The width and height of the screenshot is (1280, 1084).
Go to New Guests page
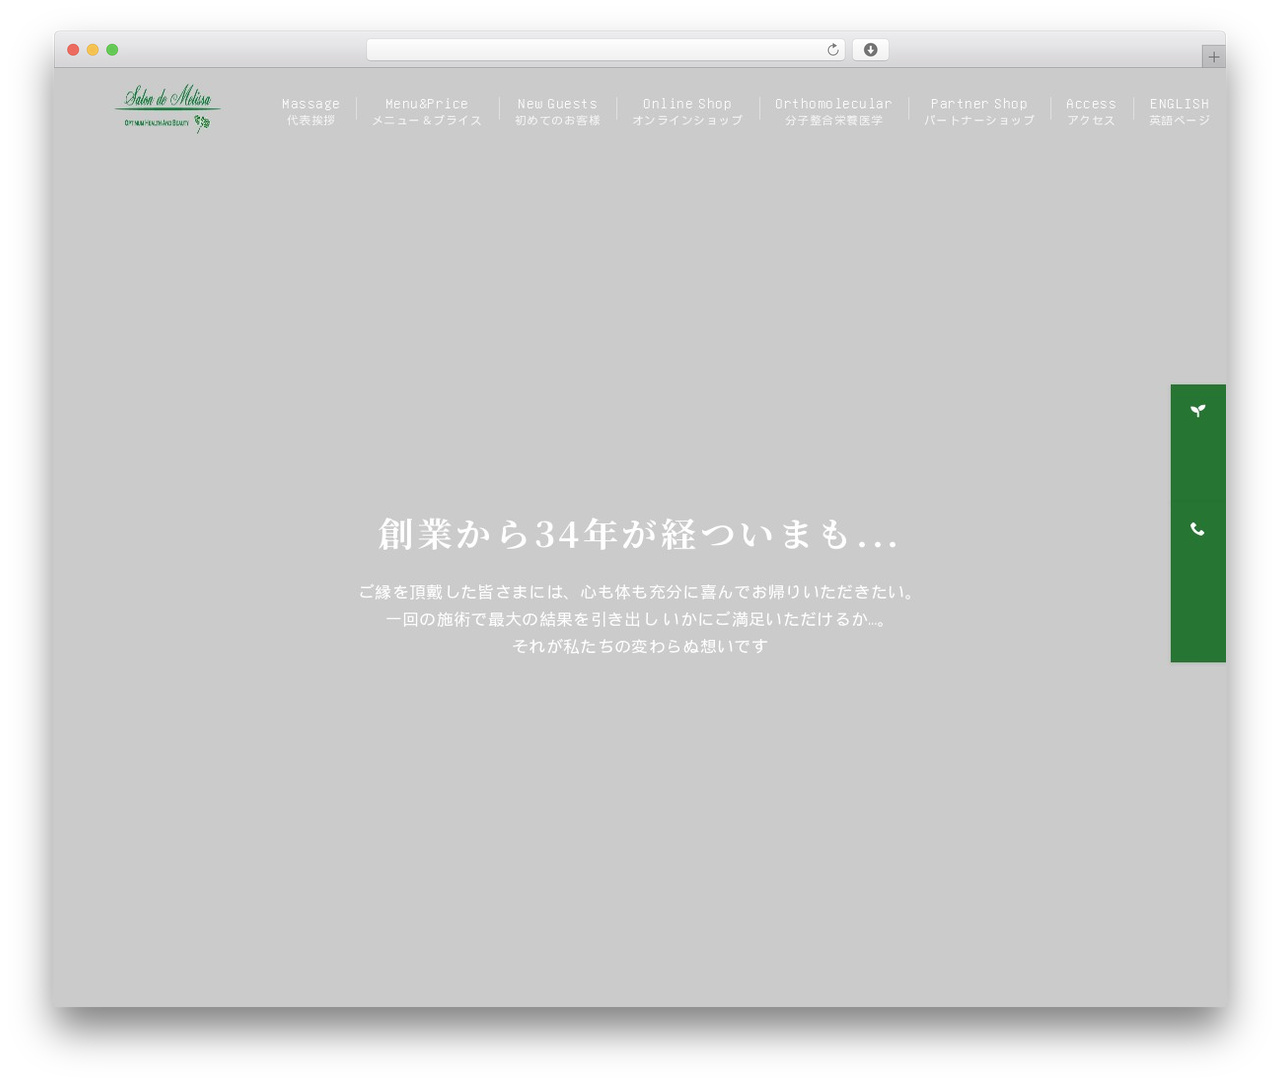click(557, 111)
